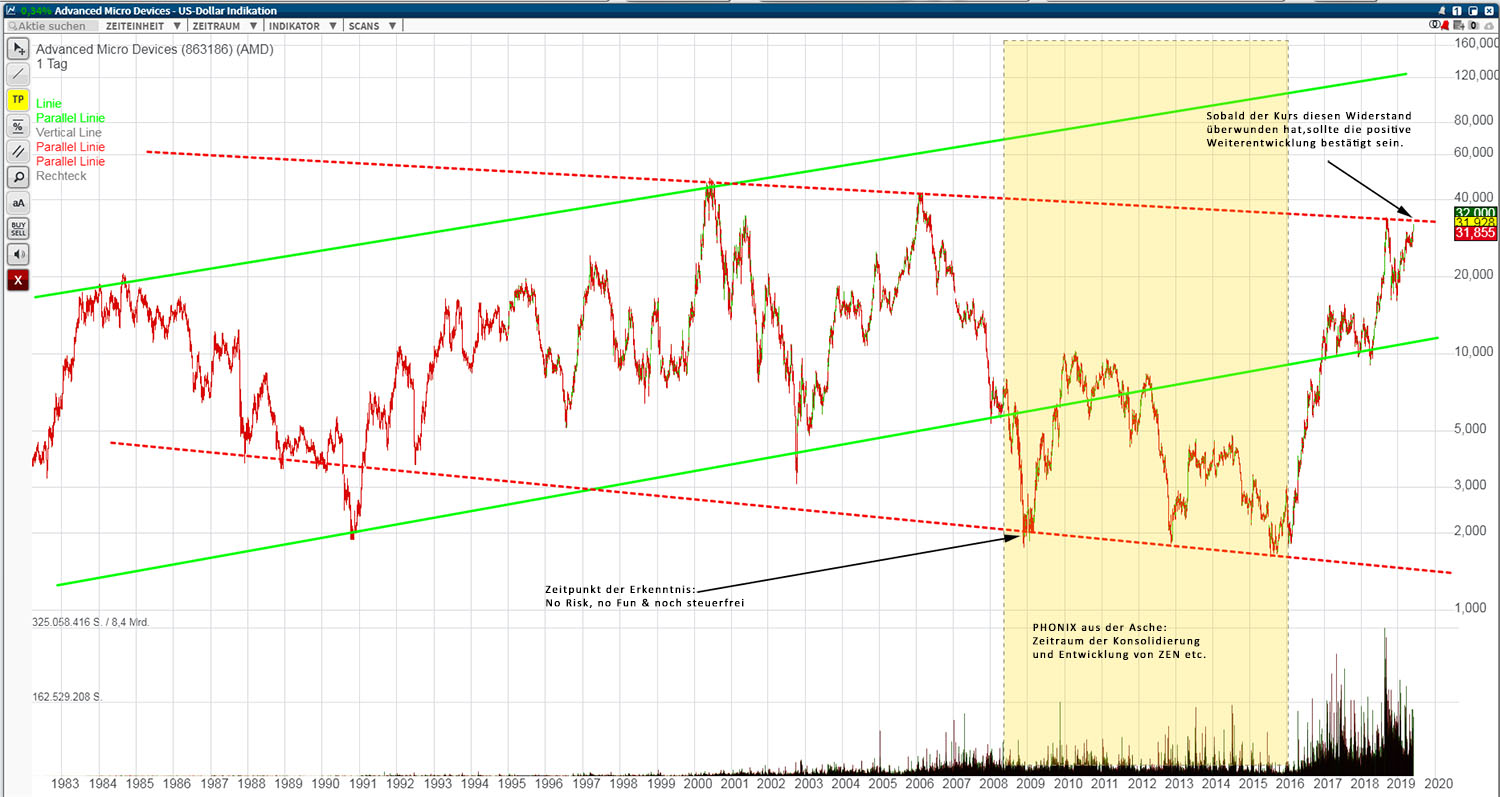The image size is (1500, 797).
Task: Open the percent measurement tool
Action: coord(17,125)
